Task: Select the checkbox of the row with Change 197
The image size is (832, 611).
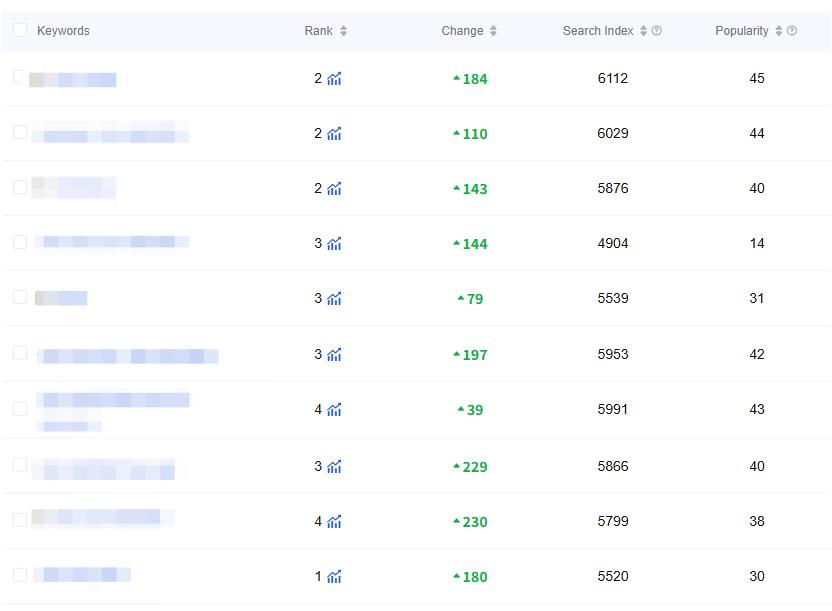Action: (x=20, y=353)
